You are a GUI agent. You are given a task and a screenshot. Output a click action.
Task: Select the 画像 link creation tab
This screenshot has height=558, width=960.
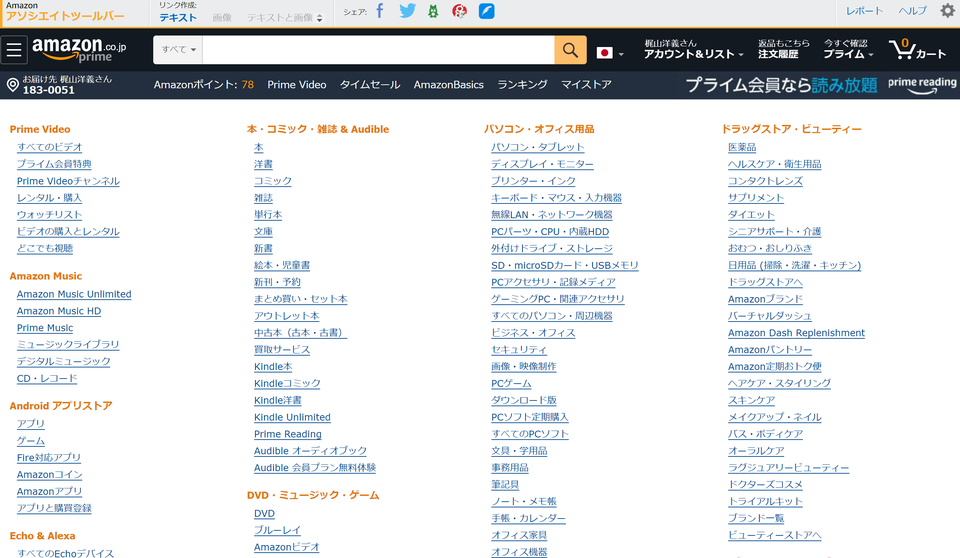[x=222, y=18]
